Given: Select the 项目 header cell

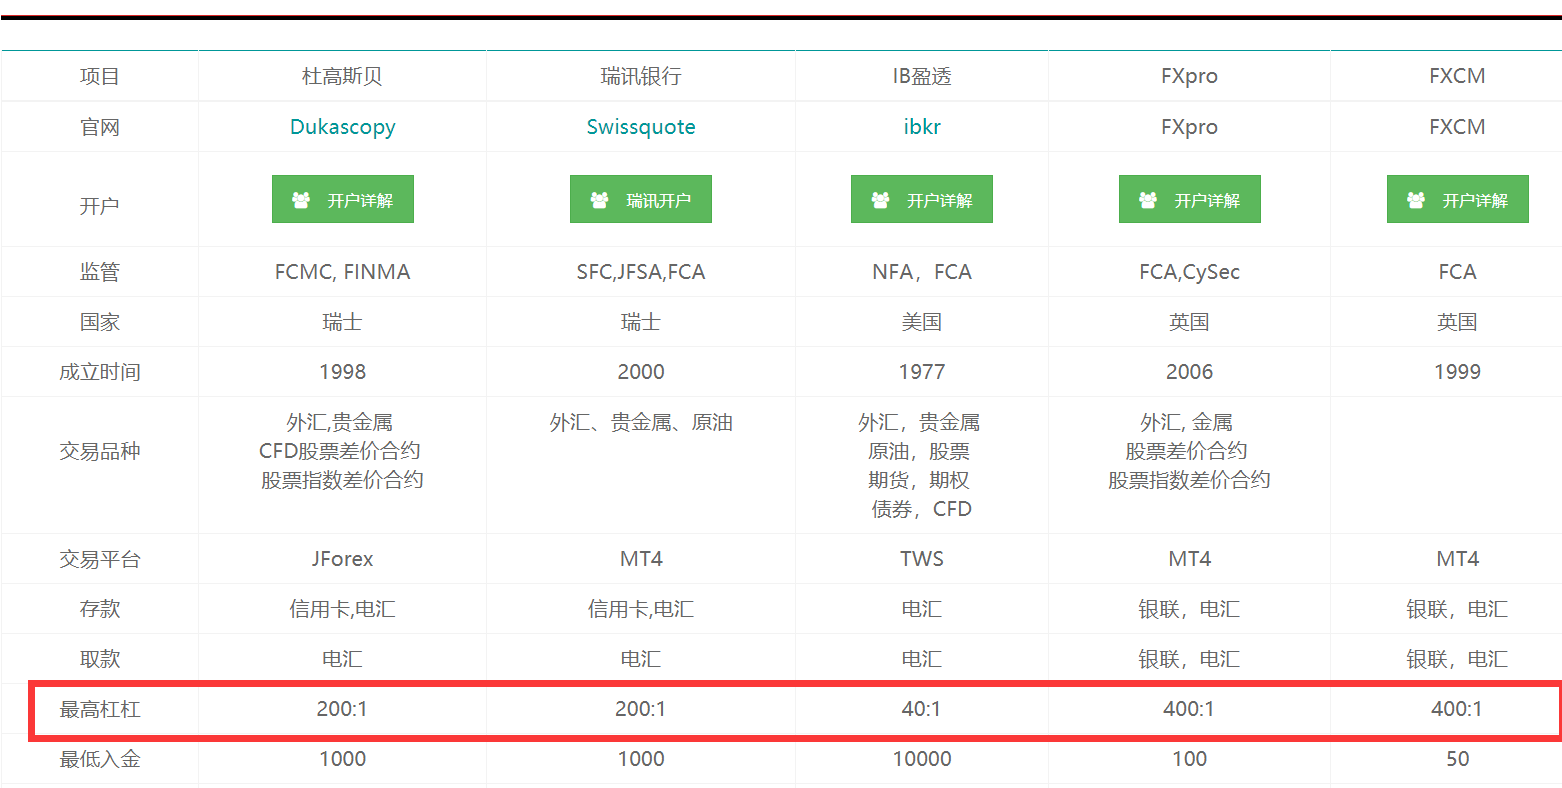Looking at the screenshot, I should click(100, 76).
